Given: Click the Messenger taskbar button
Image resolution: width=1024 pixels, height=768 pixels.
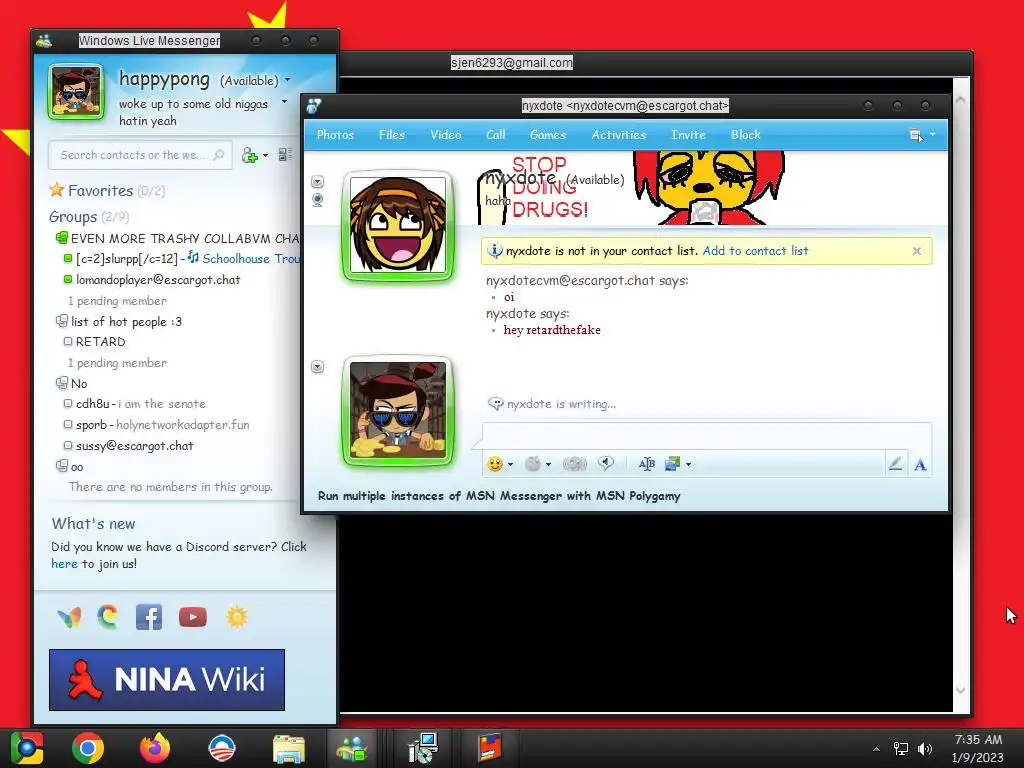Looking at the screenshot, I should (352, 748).
